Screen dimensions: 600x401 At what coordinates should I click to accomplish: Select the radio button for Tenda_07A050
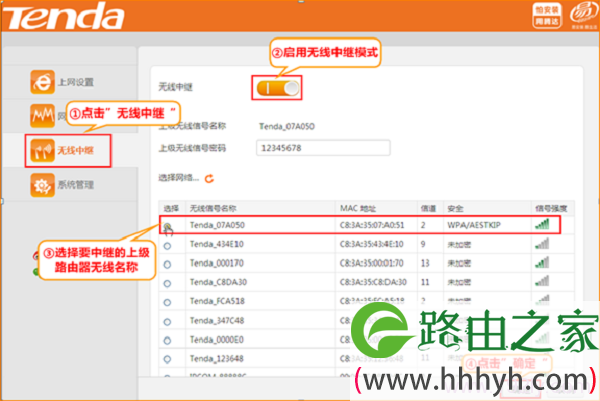coord(167,227)
